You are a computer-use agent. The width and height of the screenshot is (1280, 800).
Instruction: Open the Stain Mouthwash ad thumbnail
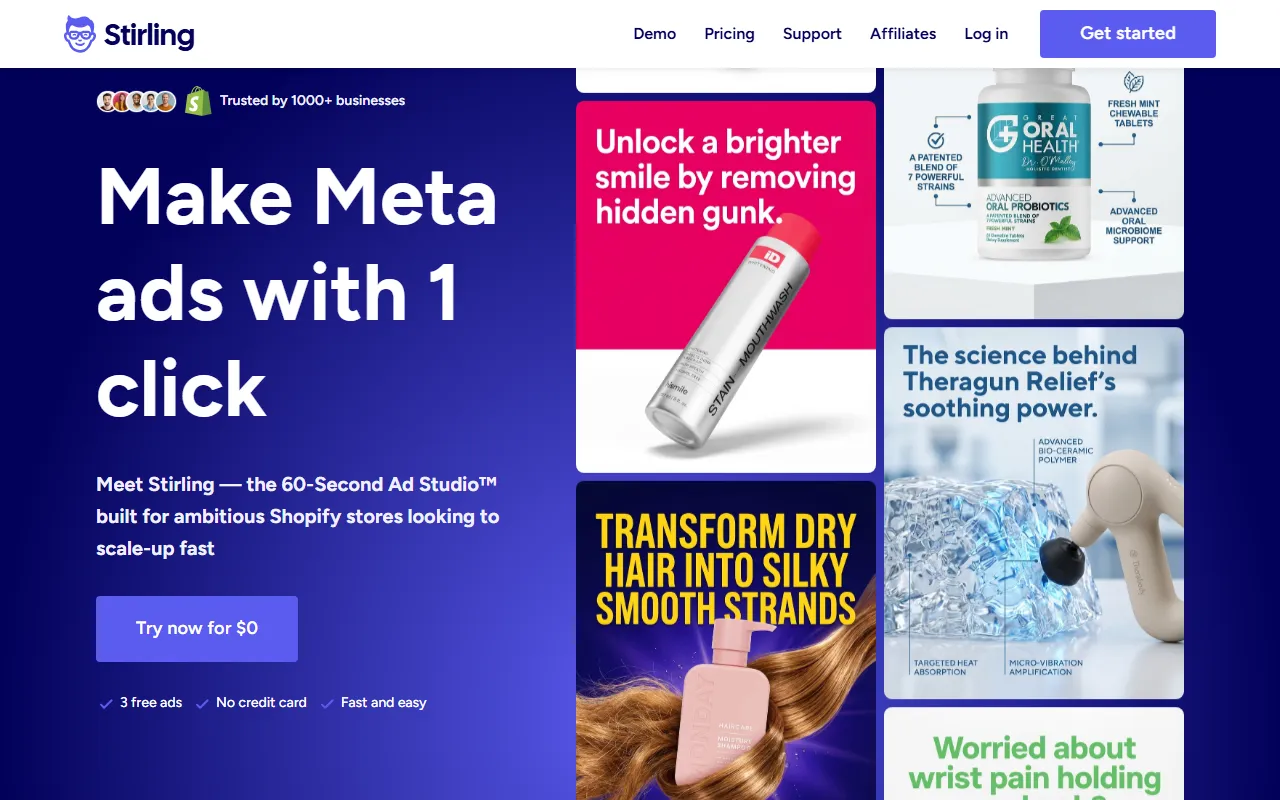point(726,287)
